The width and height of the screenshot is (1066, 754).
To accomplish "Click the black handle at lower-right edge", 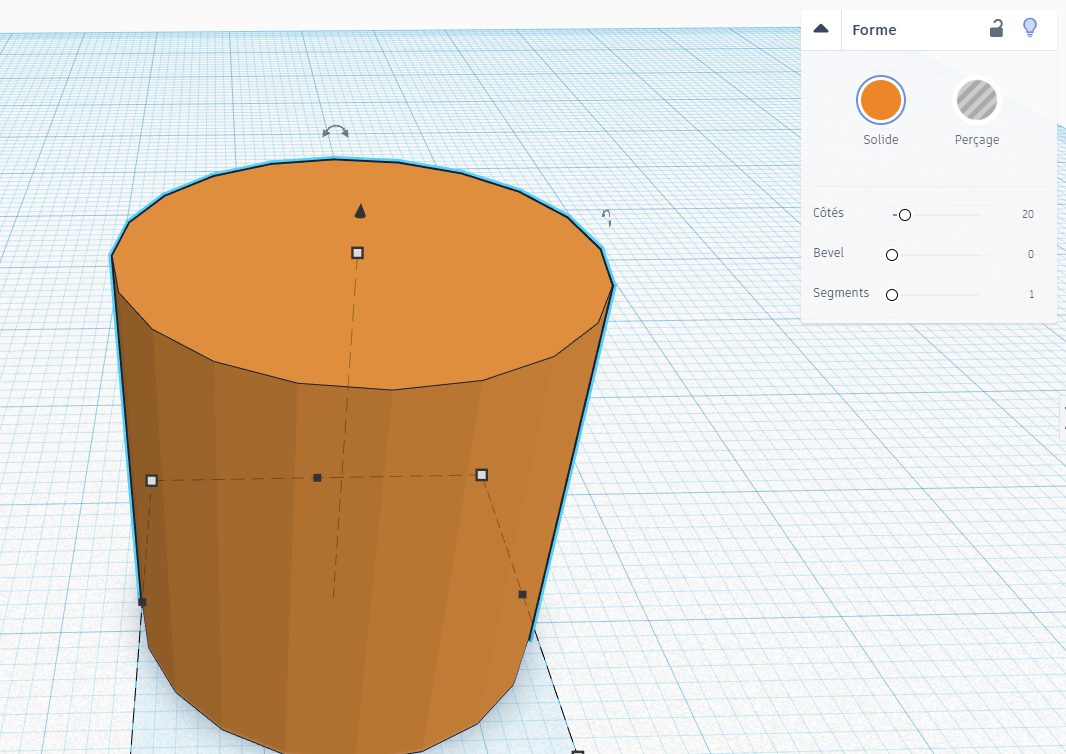I will pos(522,594).
